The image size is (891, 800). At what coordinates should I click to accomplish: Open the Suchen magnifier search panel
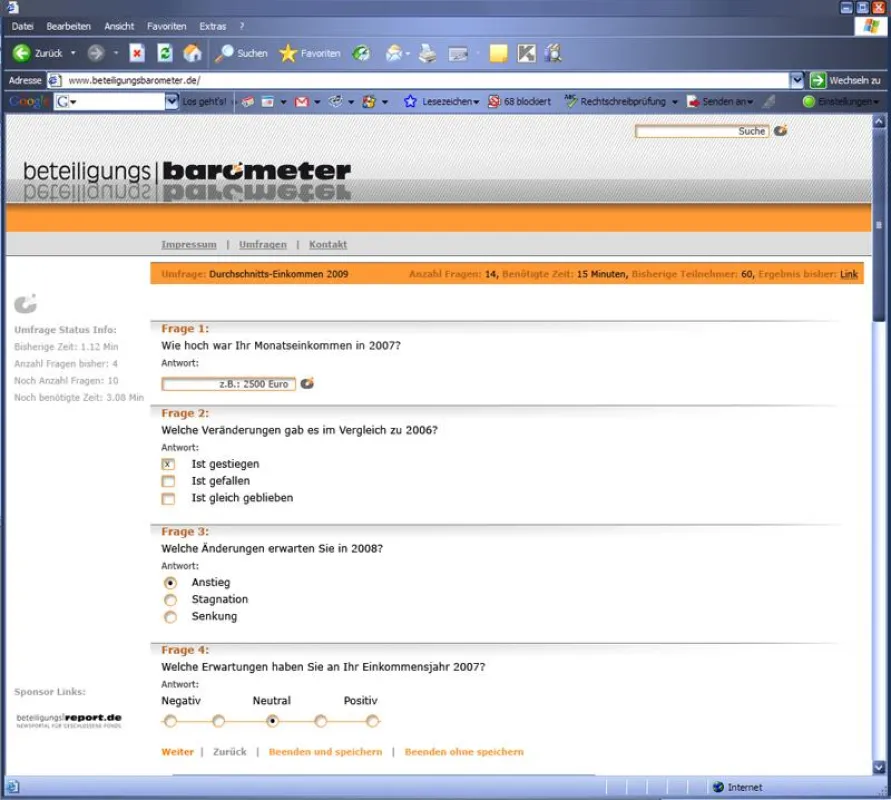click(x=242, y=53)
